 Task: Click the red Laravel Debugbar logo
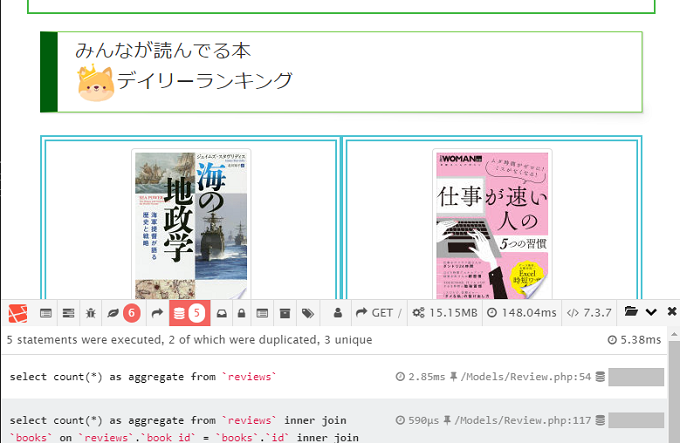click(18, 313)
